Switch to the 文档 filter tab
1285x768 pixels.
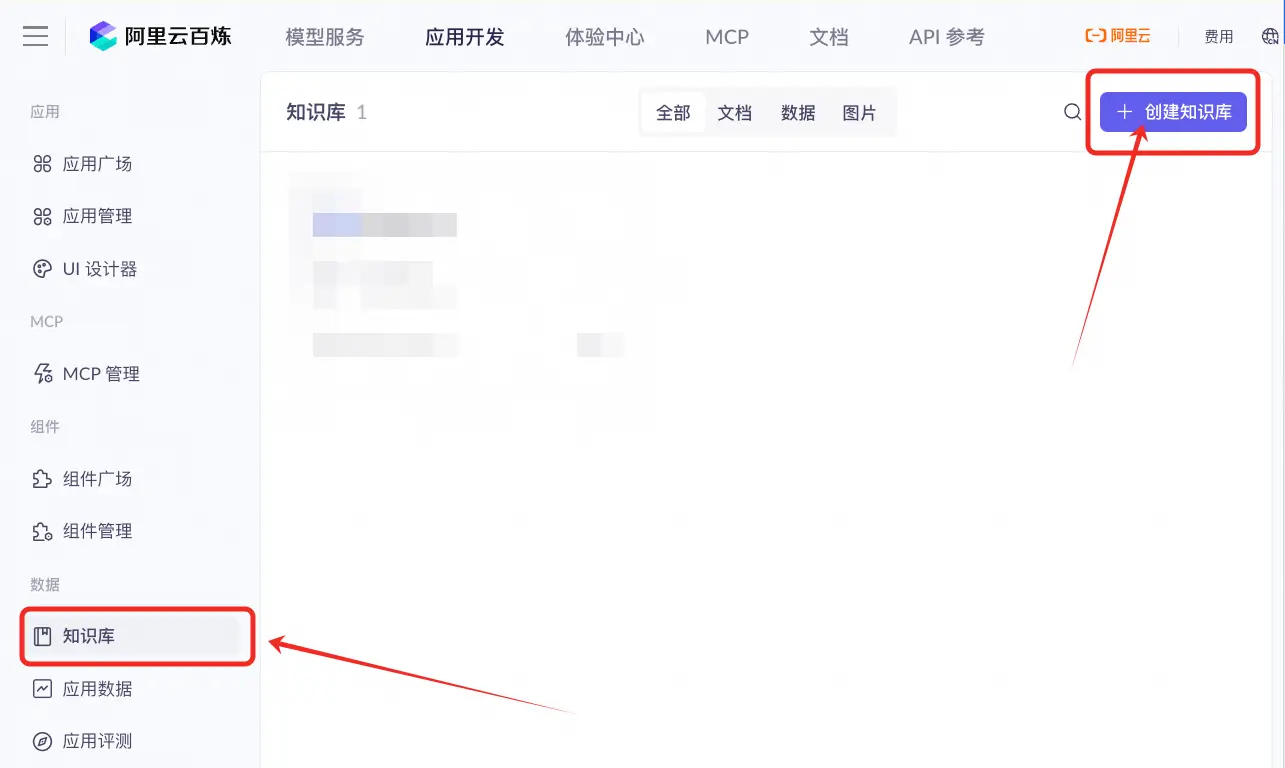click(735, 113)
